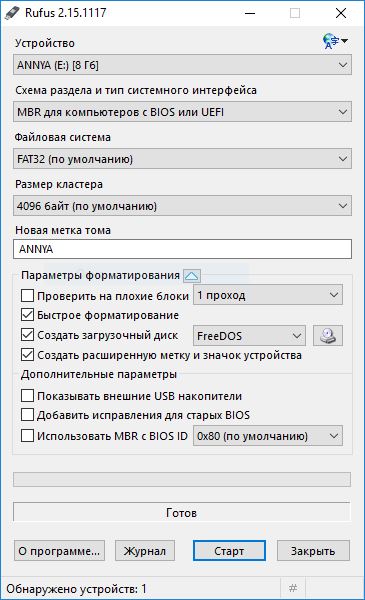Toggle 'Создать расширенную метку и значок устройства'

(x=27, y=355)
